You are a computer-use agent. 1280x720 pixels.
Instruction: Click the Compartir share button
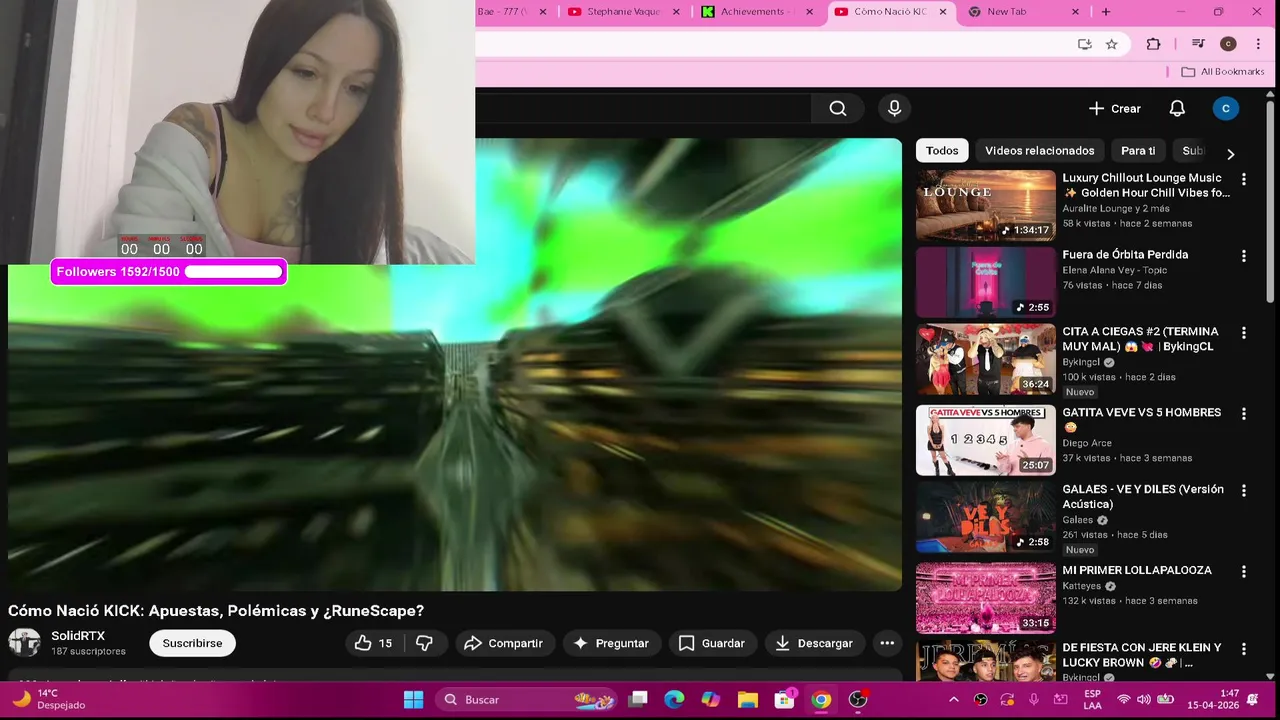(503, 643)
